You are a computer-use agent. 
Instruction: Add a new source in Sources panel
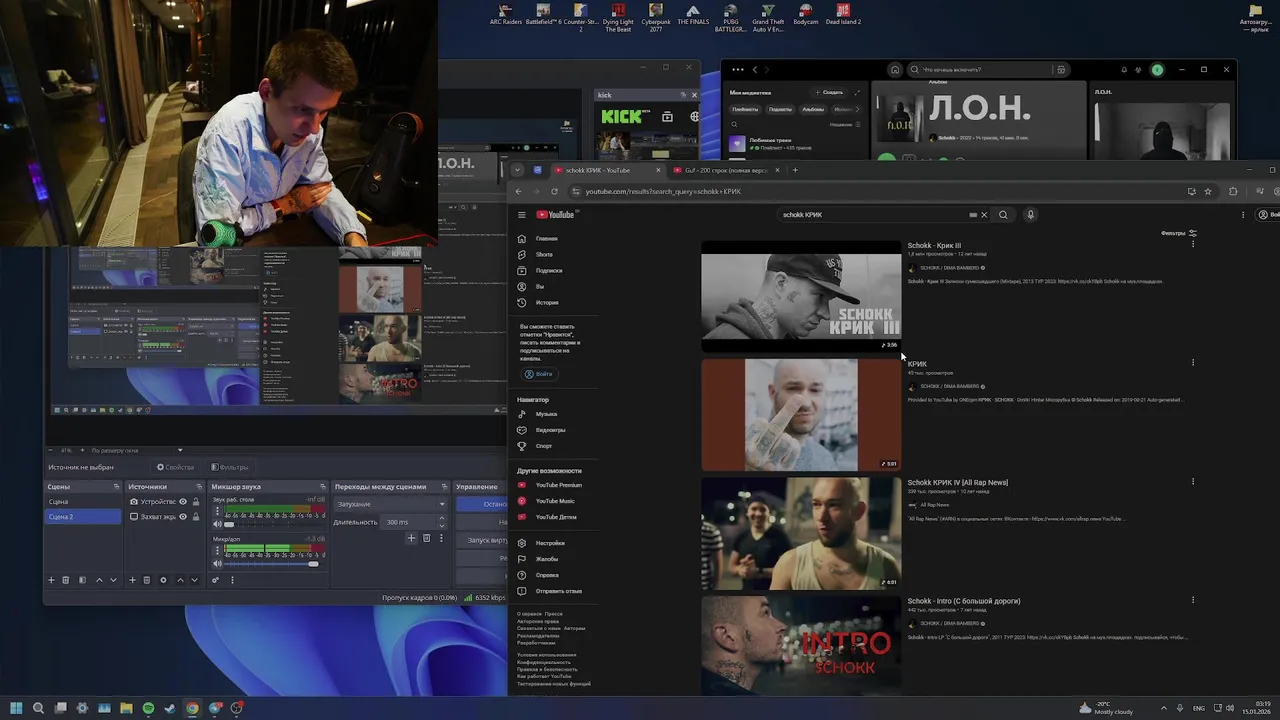tap(132, 580)
